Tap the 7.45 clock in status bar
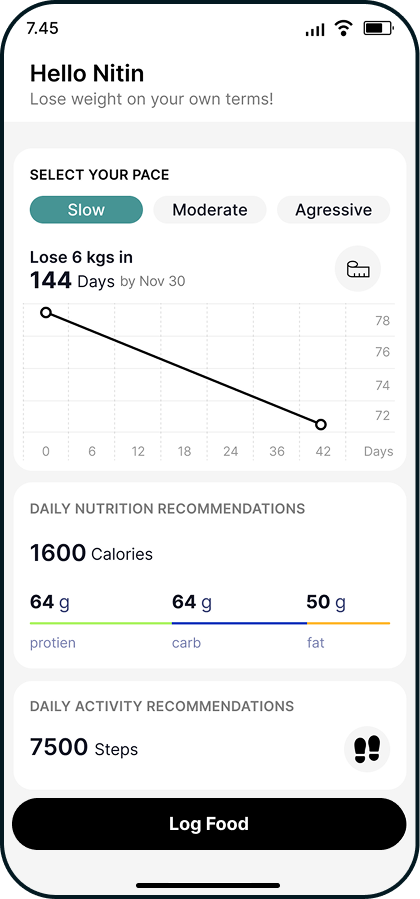The width and height of the screenshot is (420, 899). [x=42, y=28]
